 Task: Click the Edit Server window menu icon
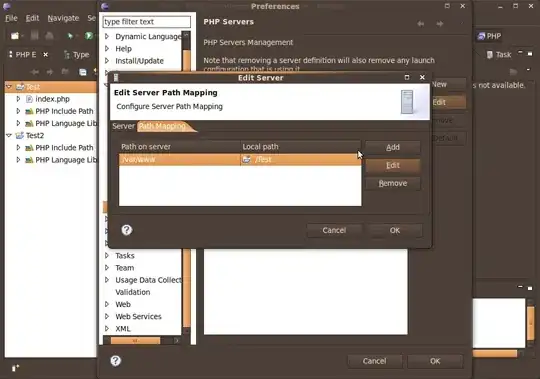point(116,77)
